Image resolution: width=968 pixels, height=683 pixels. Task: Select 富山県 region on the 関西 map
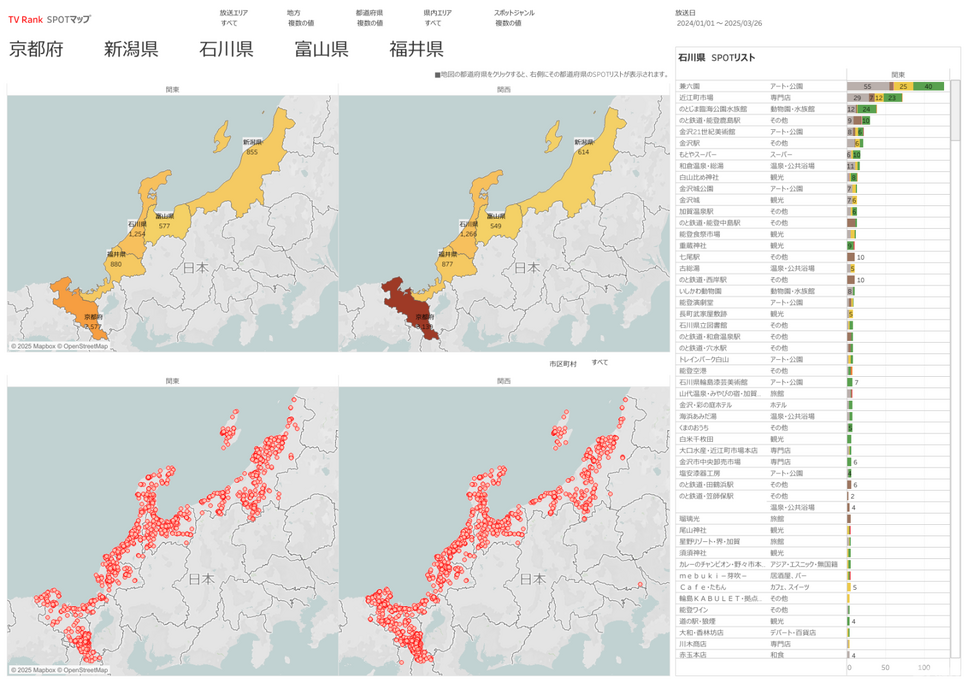497,225
